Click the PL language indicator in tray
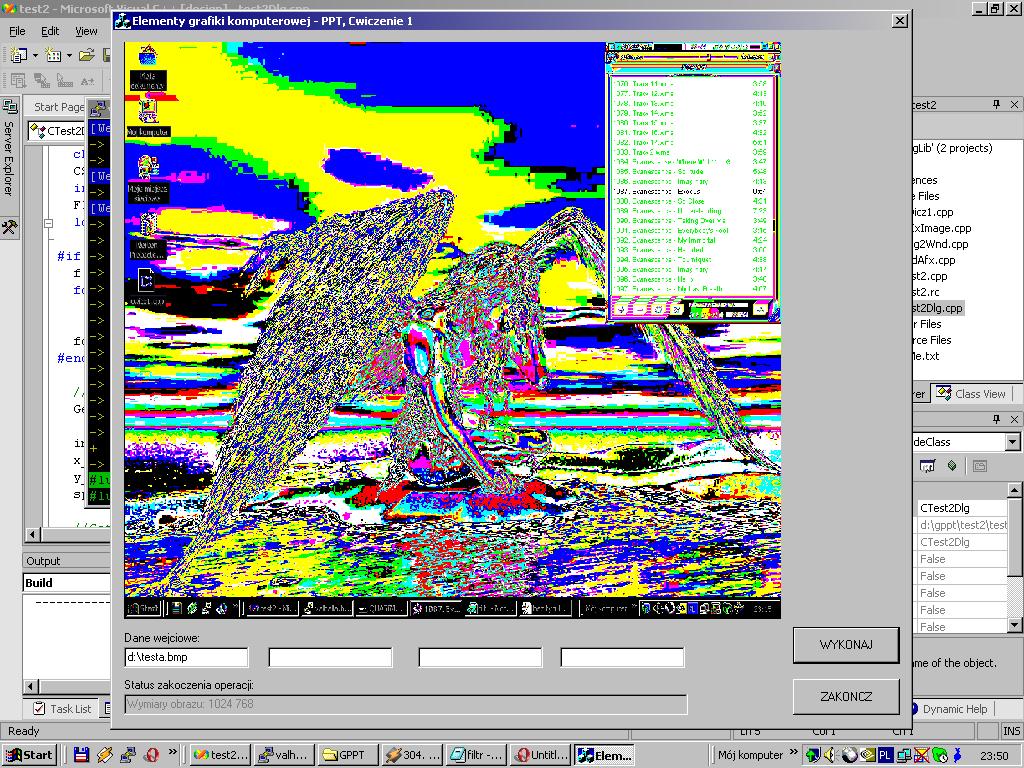Viewport: 1024px width, 768px height. [886, 755]
